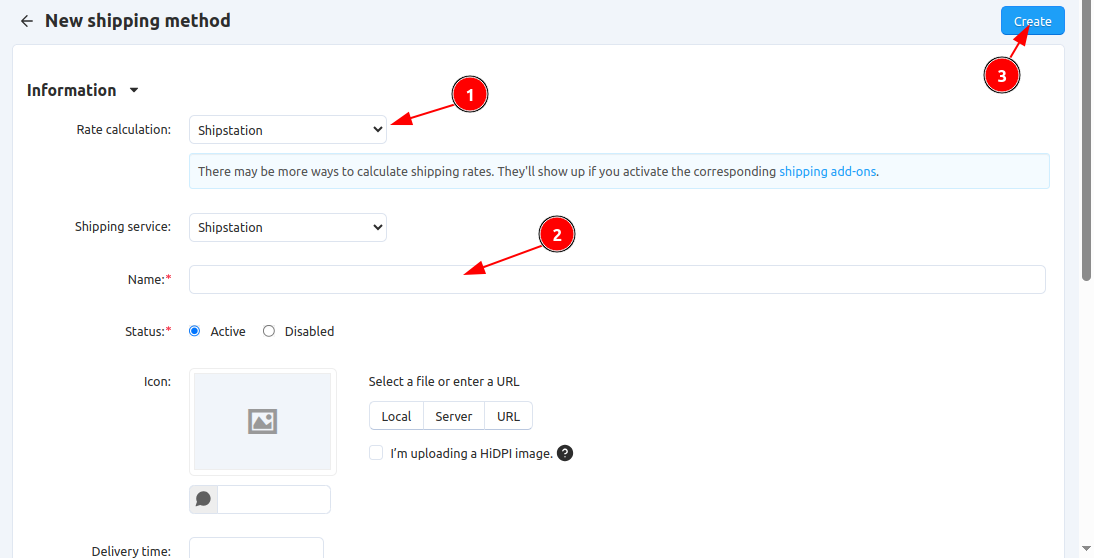Open the Rate calculation dropdown
The width and height of the screenshot is (1094, 558).
[x=287, y=129]
